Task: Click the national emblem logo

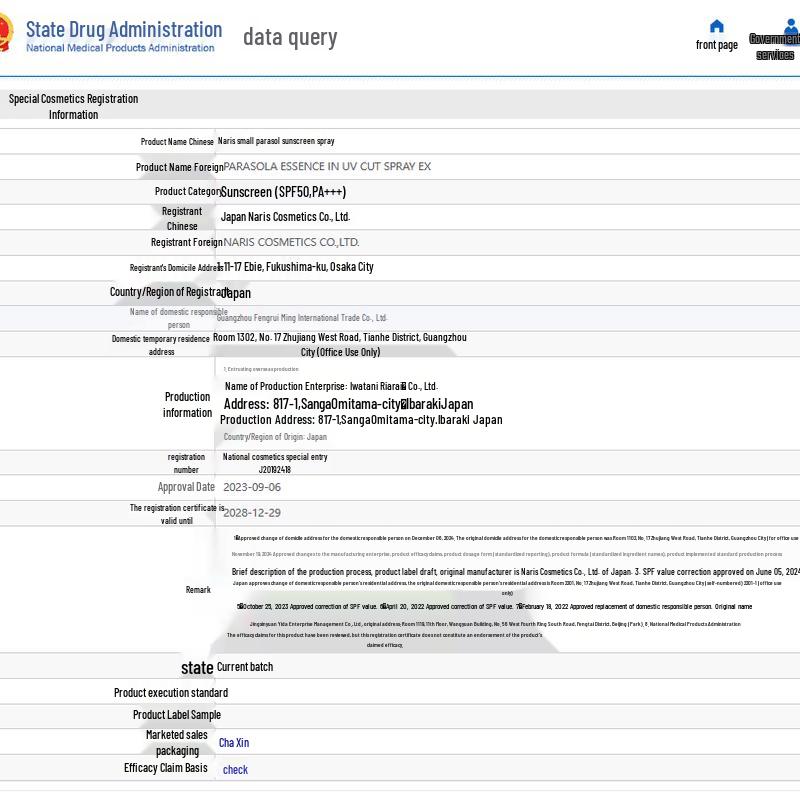Action: coord(5,33)
